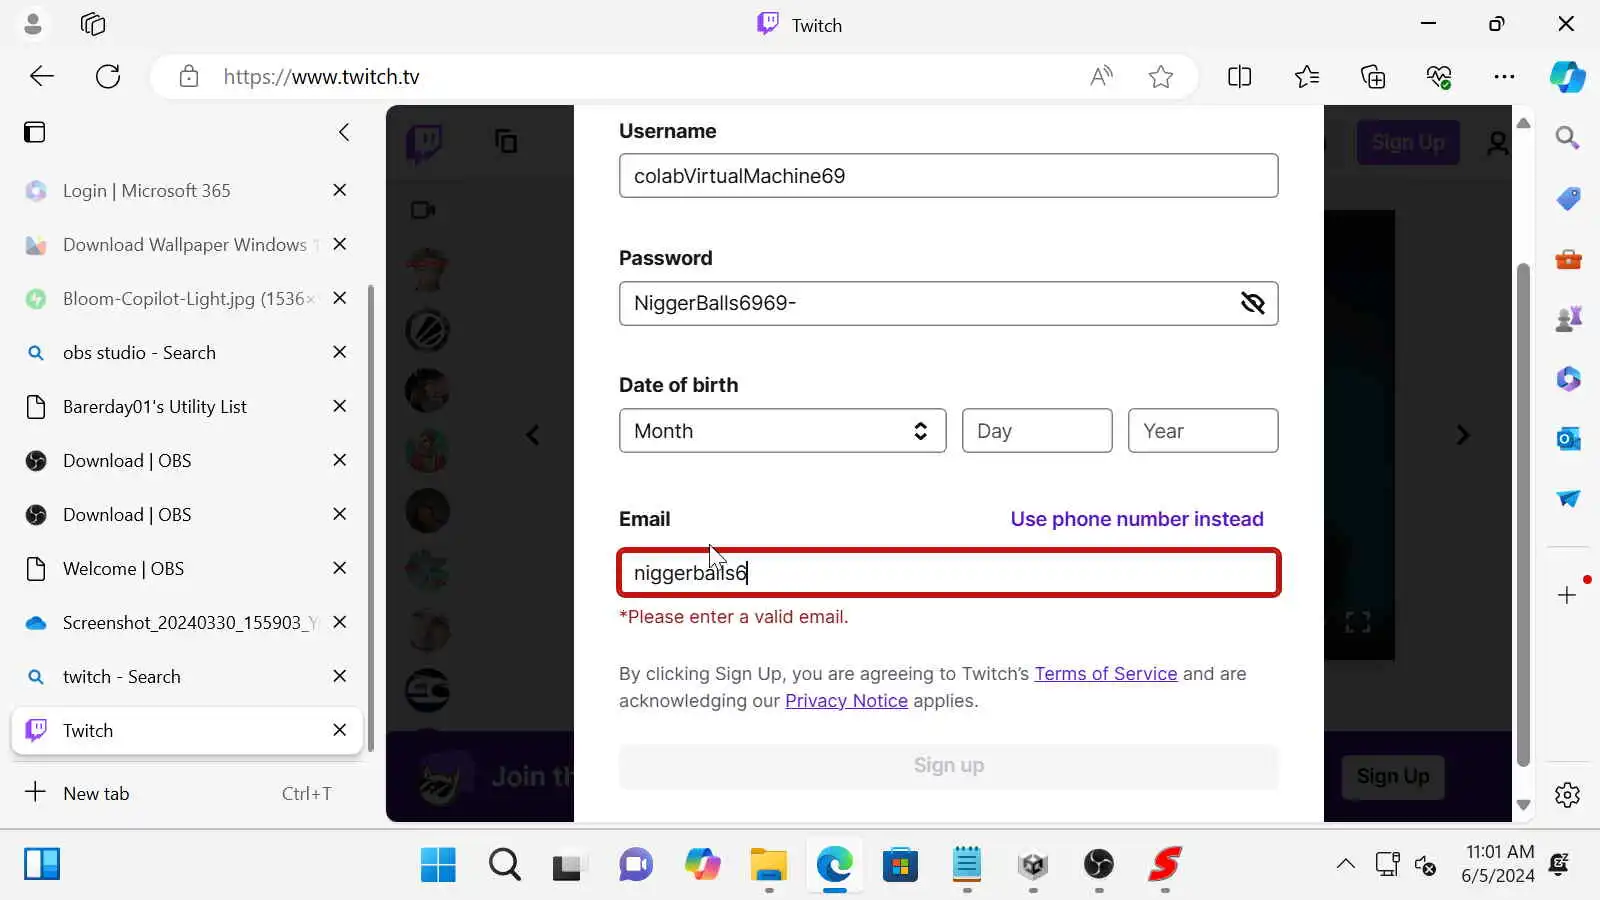The image size is (1600, 900).
Task: Customize sidebar with plus icon
Action: click(x=1567, y=595)
